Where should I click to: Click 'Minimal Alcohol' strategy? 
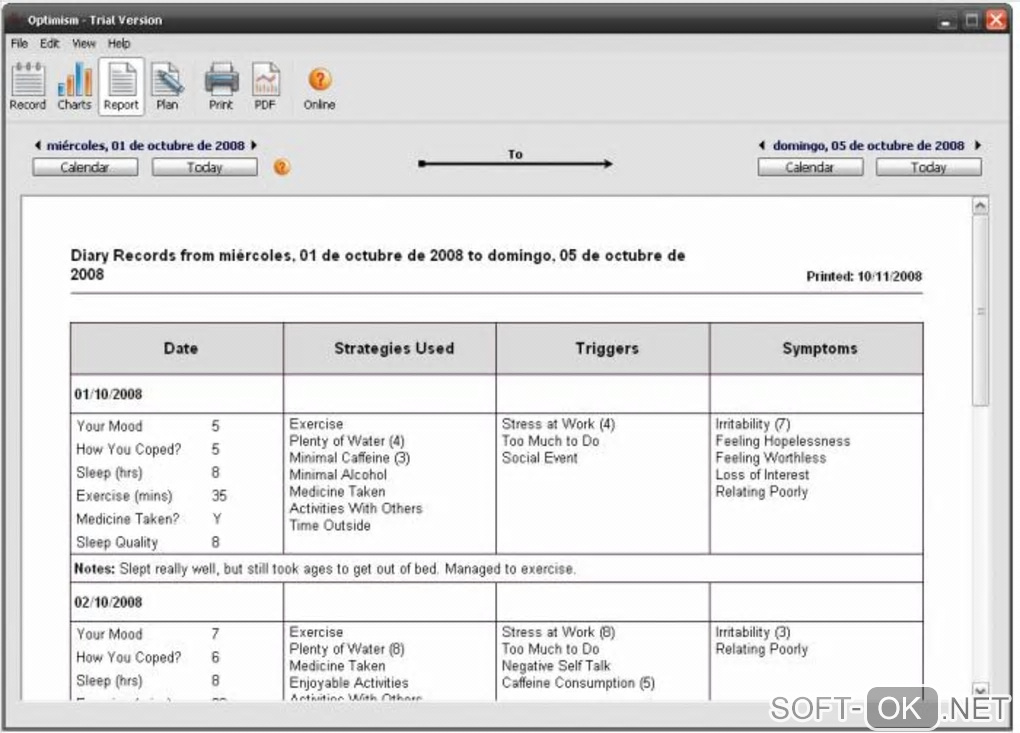pos(338,475)
